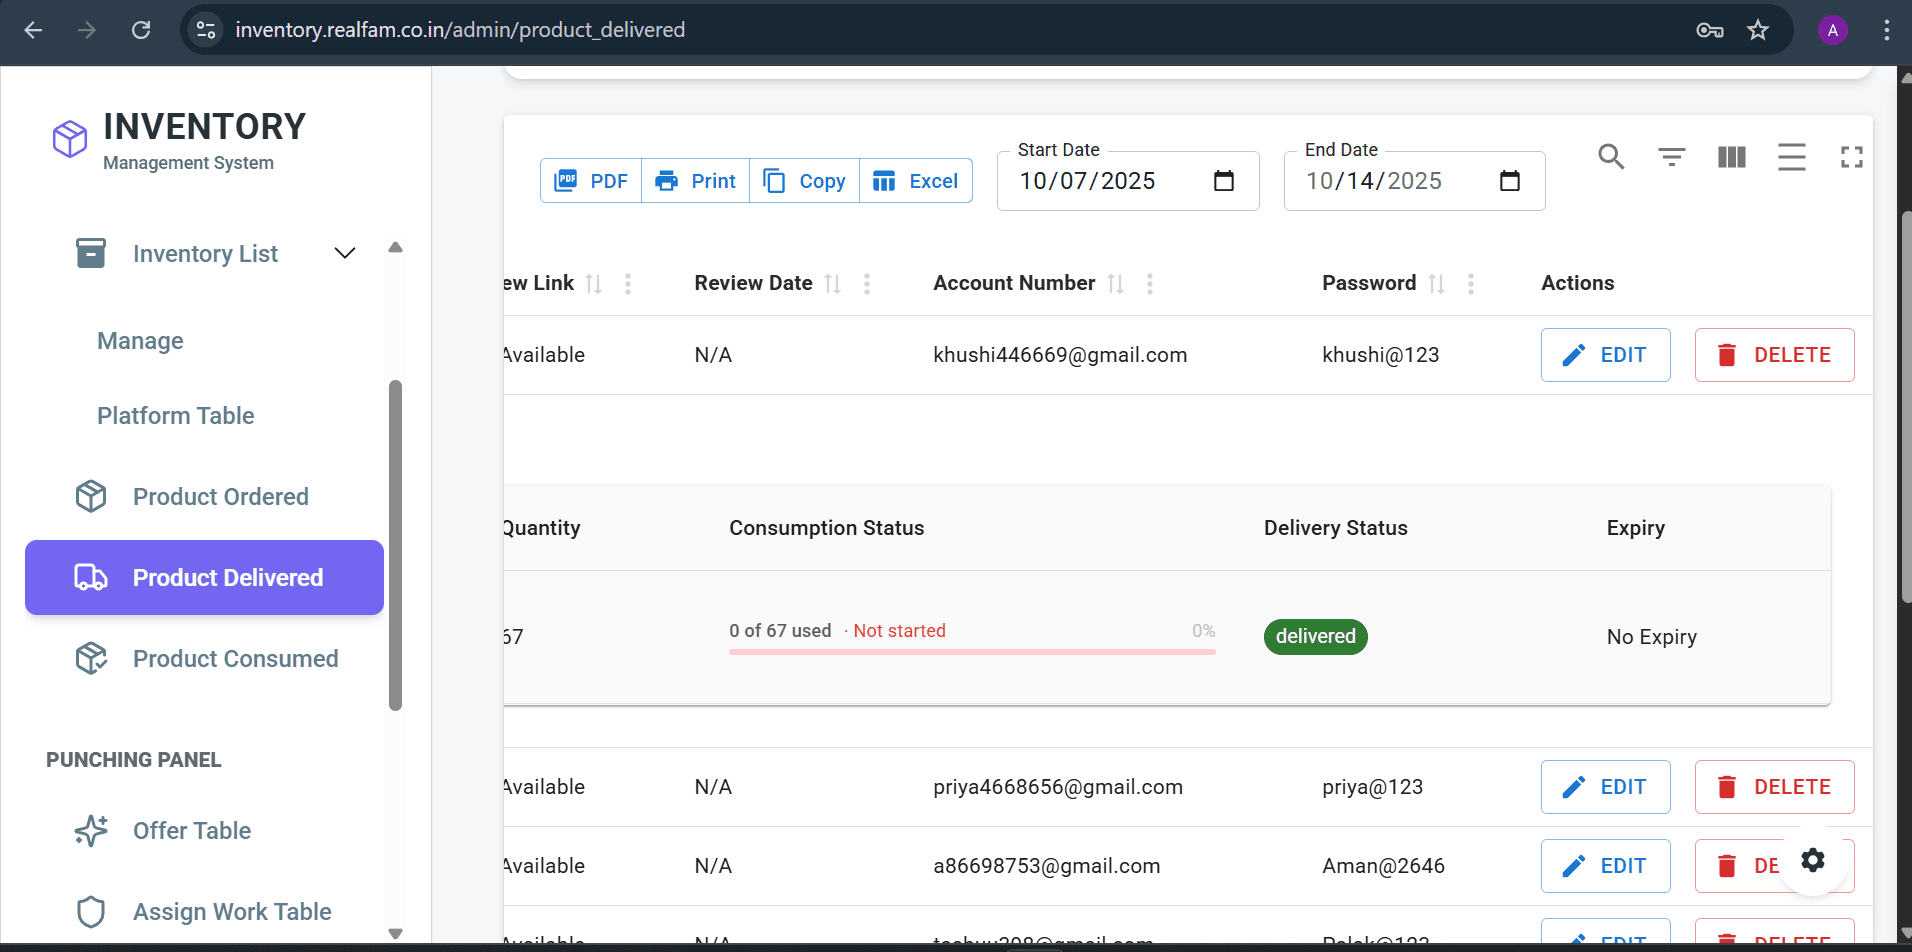The height and width of the screenshot is (952, 1912).
Task: Open the Product Ordered page
Action: 221,496
